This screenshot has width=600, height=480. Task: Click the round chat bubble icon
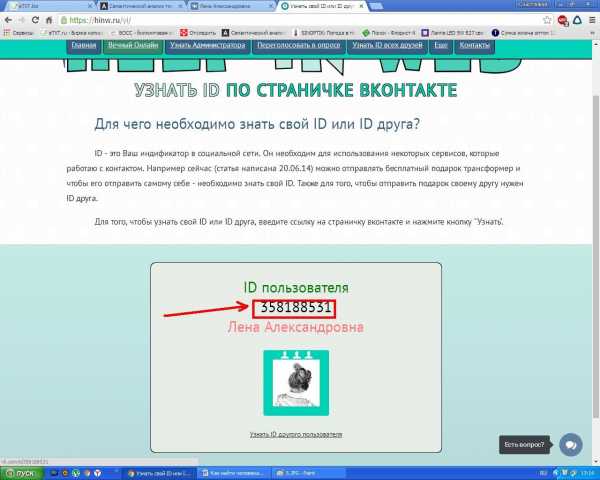coord(571,445)
